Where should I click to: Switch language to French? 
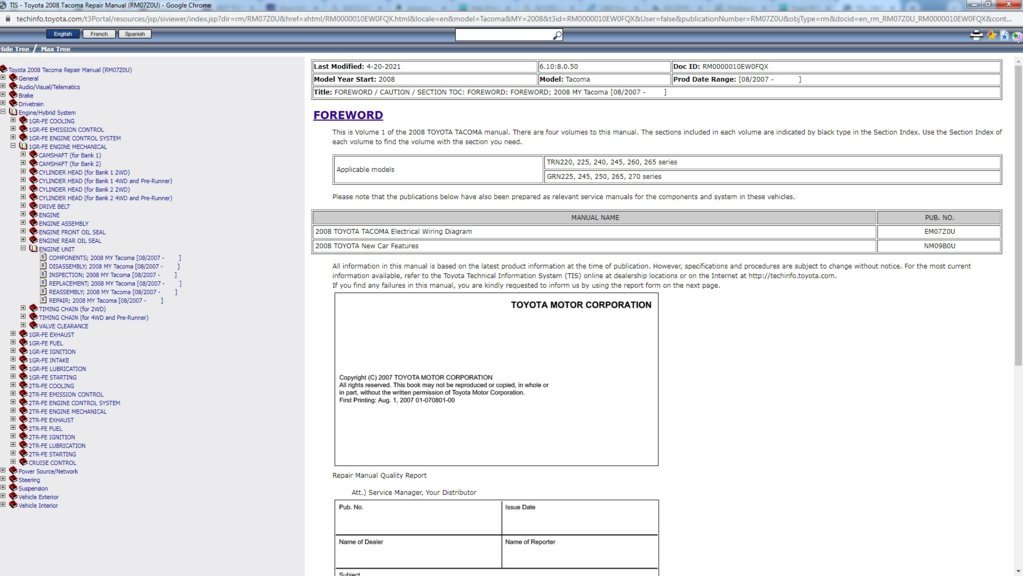point(99,34)
